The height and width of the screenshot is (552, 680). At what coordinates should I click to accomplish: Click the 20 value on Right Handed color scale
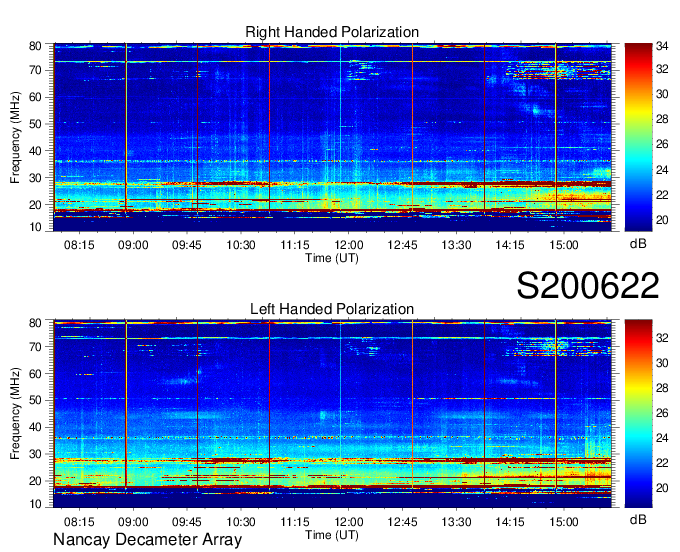click(662, 220)
